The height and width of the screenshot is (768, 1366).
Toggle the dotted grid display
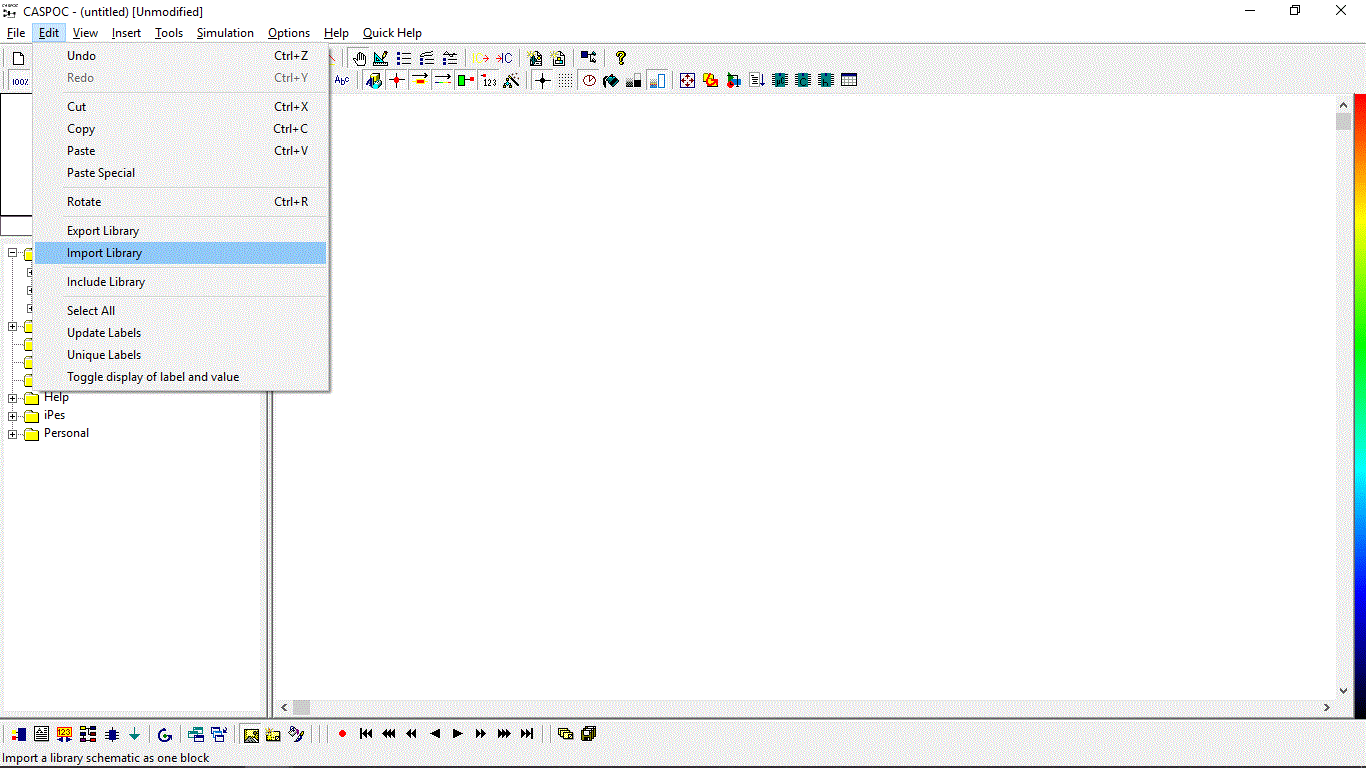566,80
